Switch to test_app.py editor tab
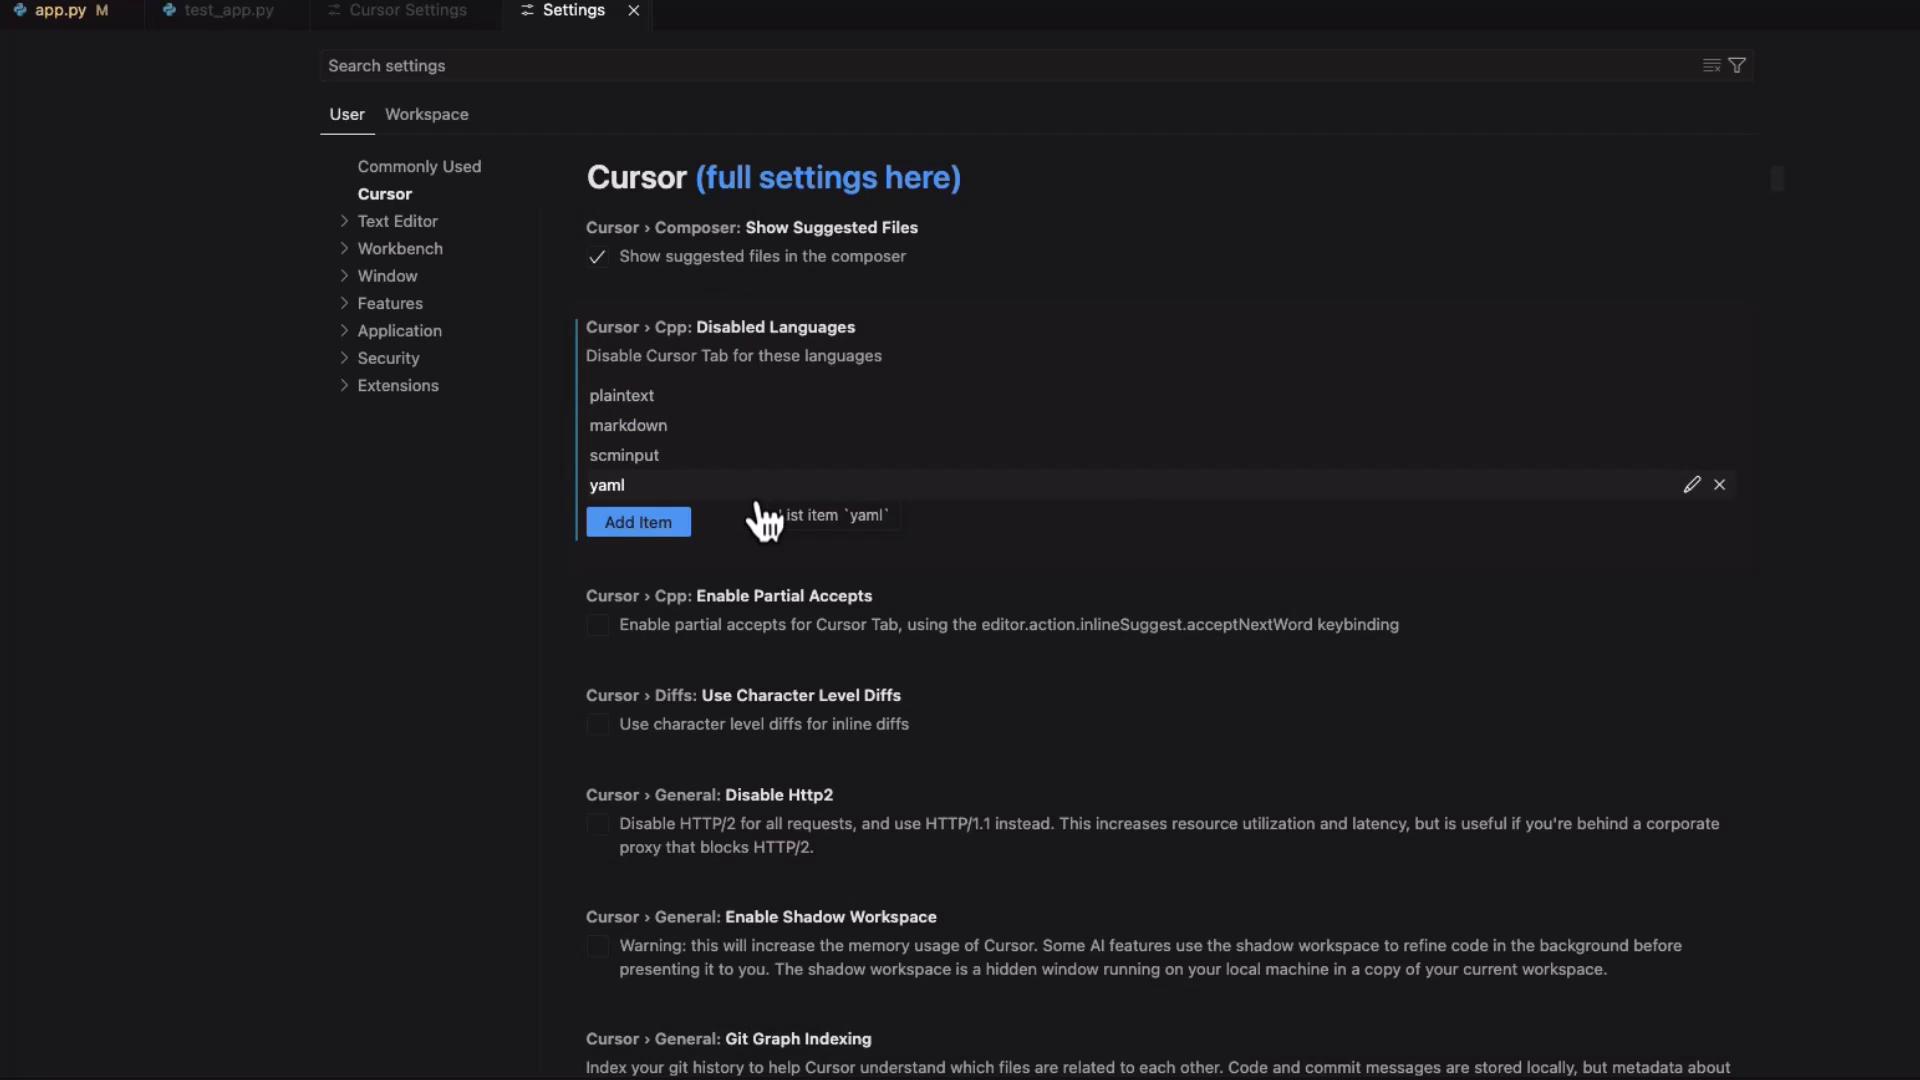Image resolution: width=1920 pixels, height=1080 pixels. tap(229, 11)
